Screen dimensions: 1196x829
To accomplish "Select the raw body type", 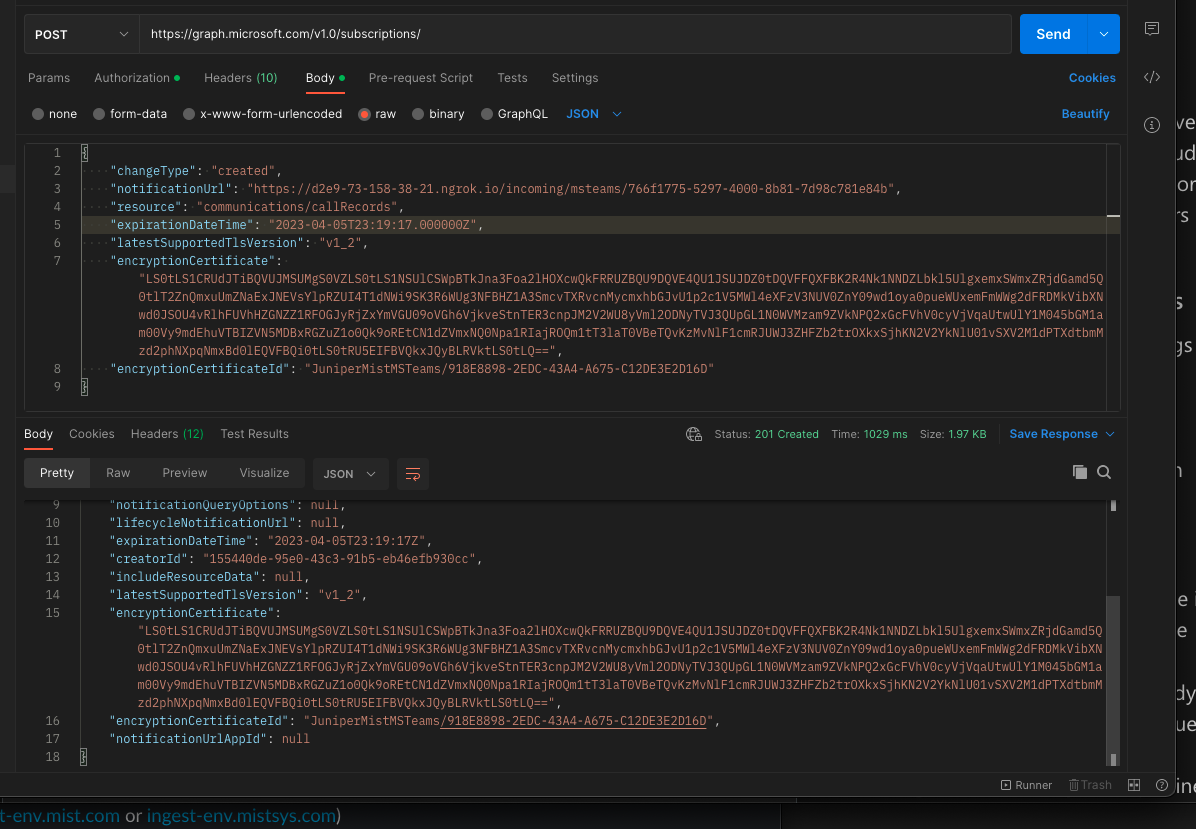I will (x=377, y=114).
